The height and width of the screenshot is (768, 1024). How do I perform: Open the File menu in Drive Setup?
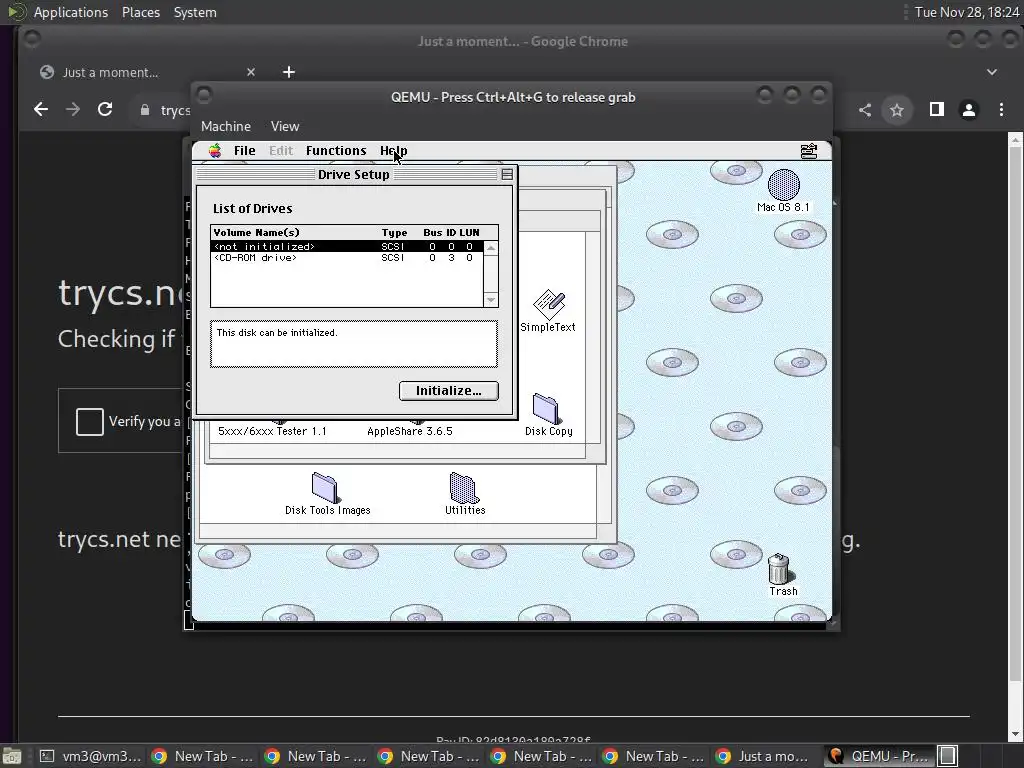(x=245, y=151)
